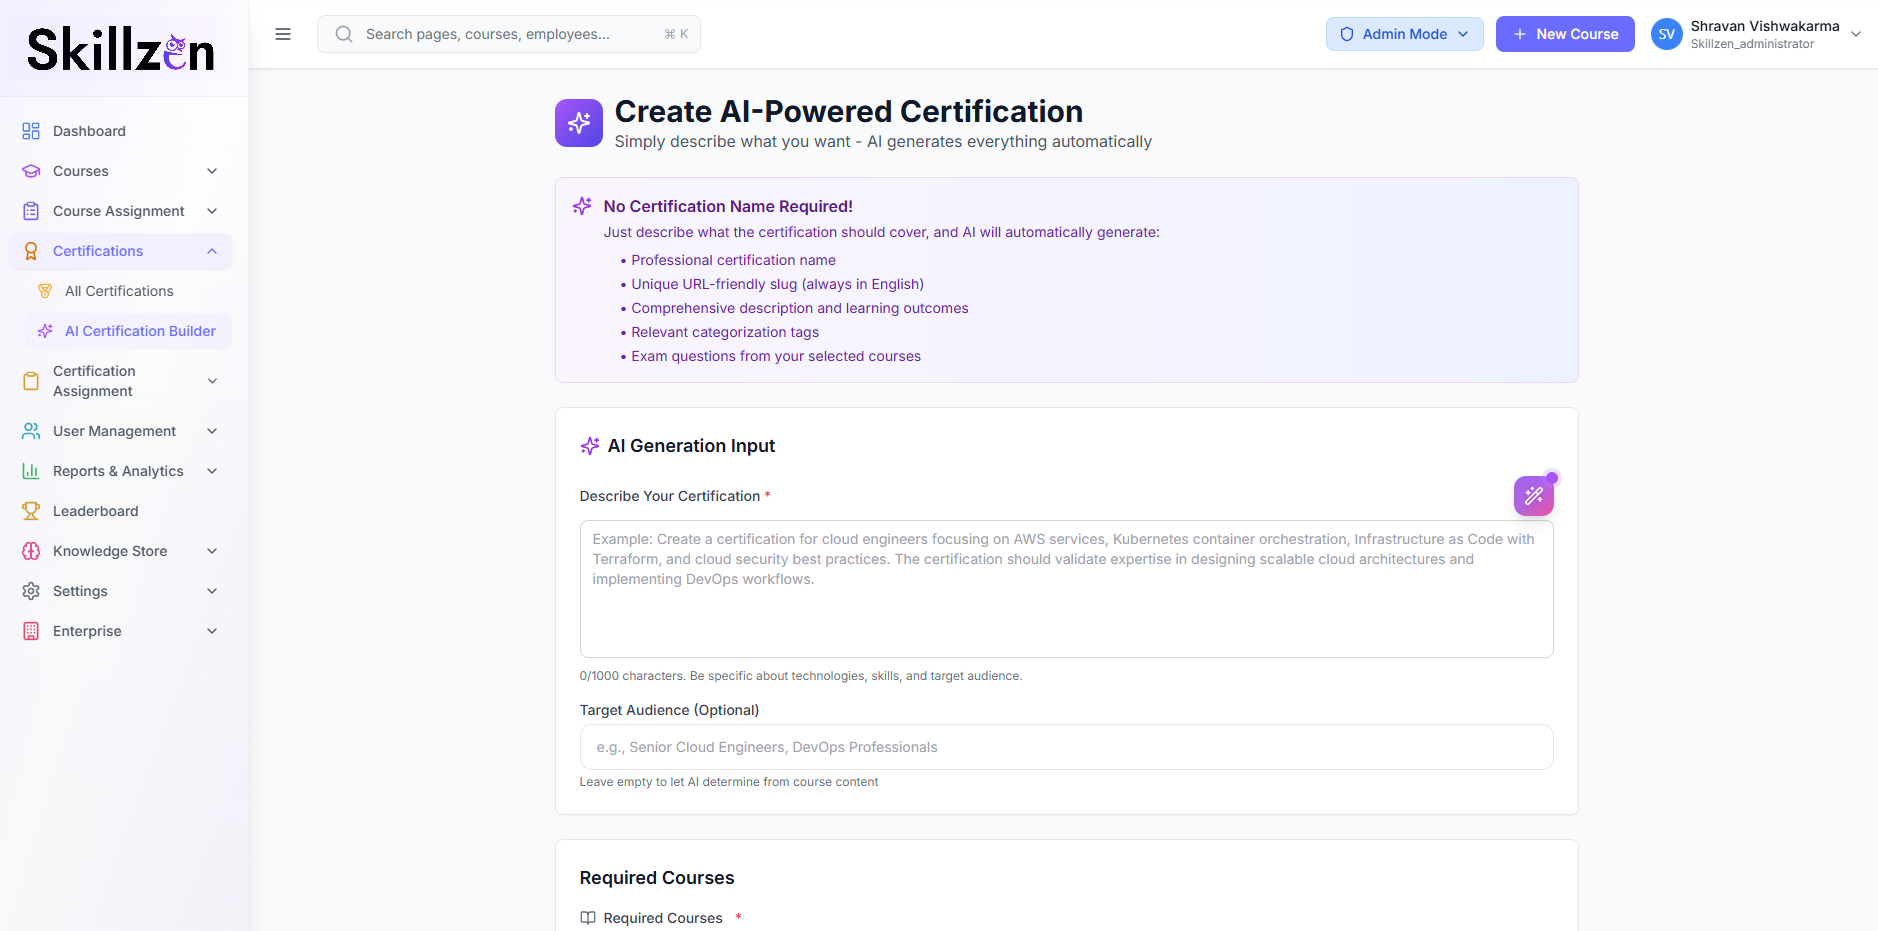
Task: Click the Knowledge Store brain icon
Action: (x=31, y=551)
